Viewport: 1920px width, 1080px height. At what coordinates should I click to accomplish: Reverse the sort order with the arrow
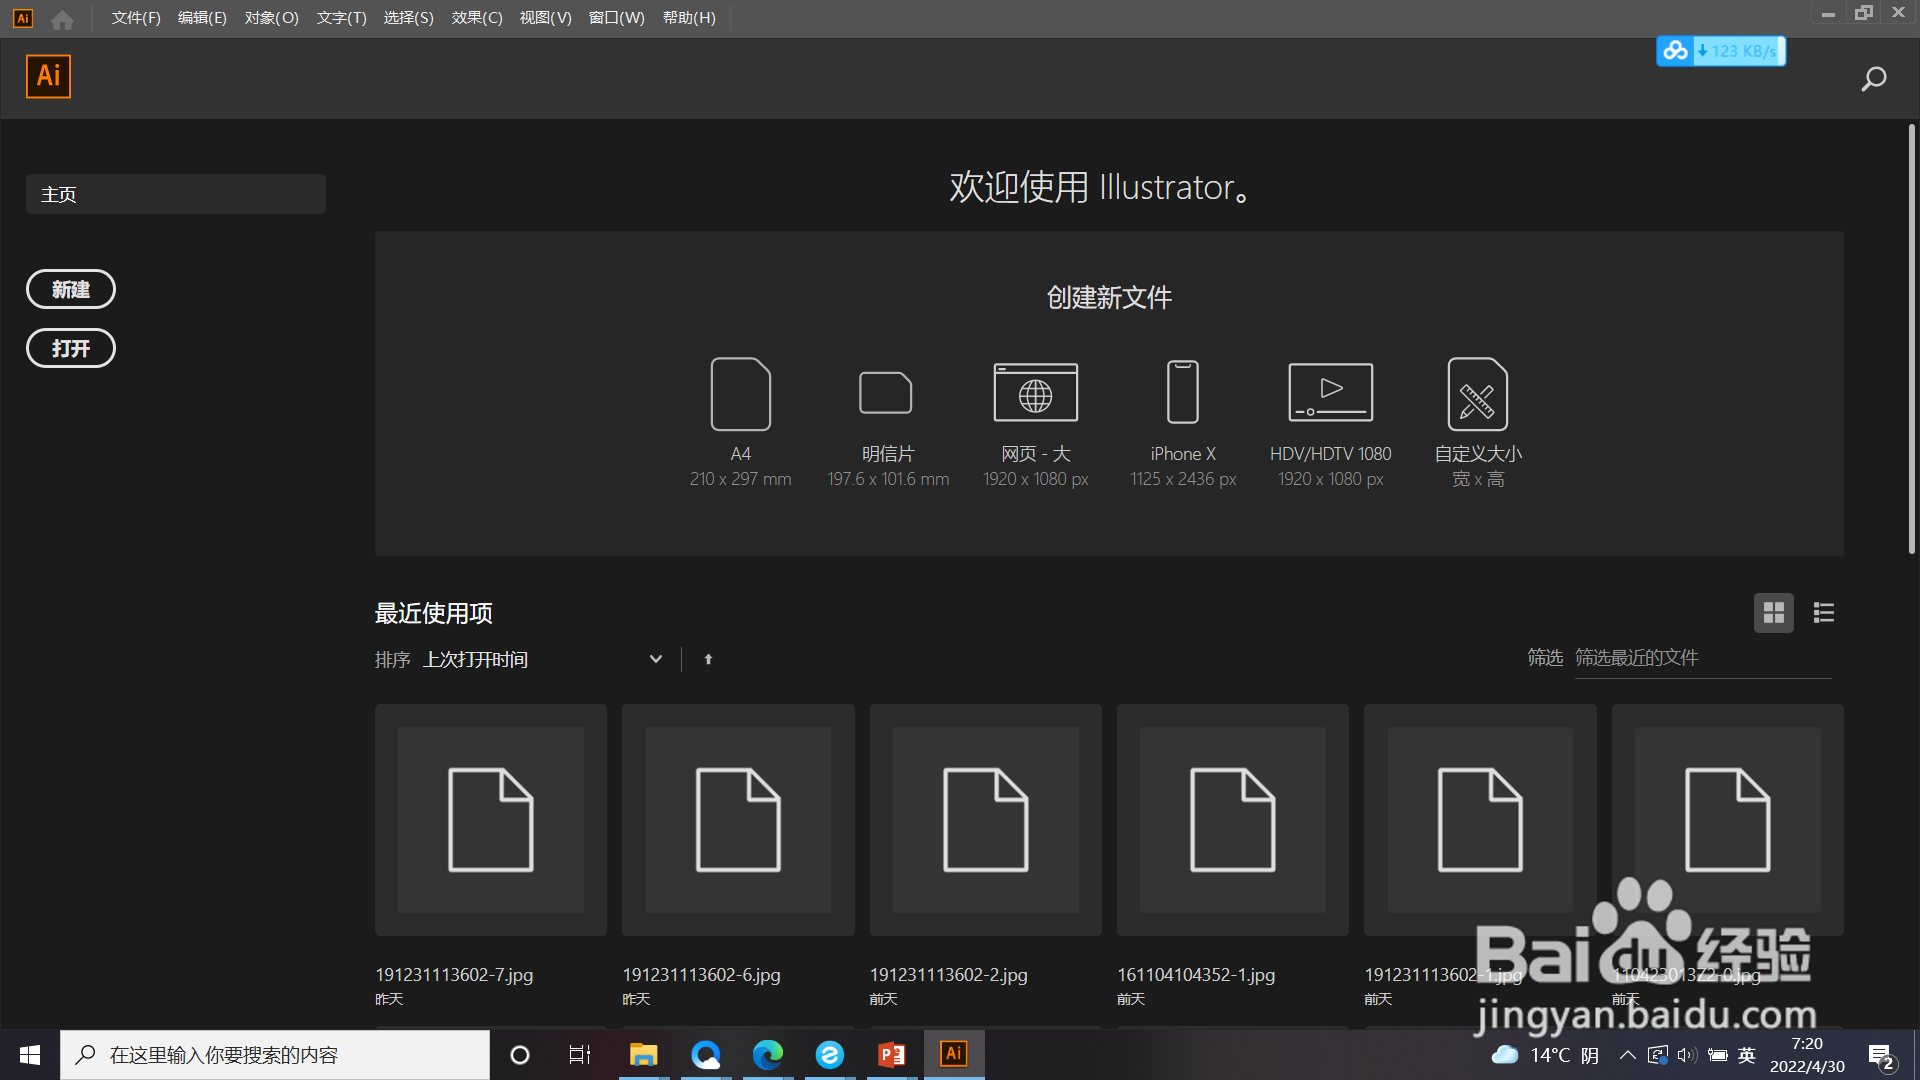(708, 659)
